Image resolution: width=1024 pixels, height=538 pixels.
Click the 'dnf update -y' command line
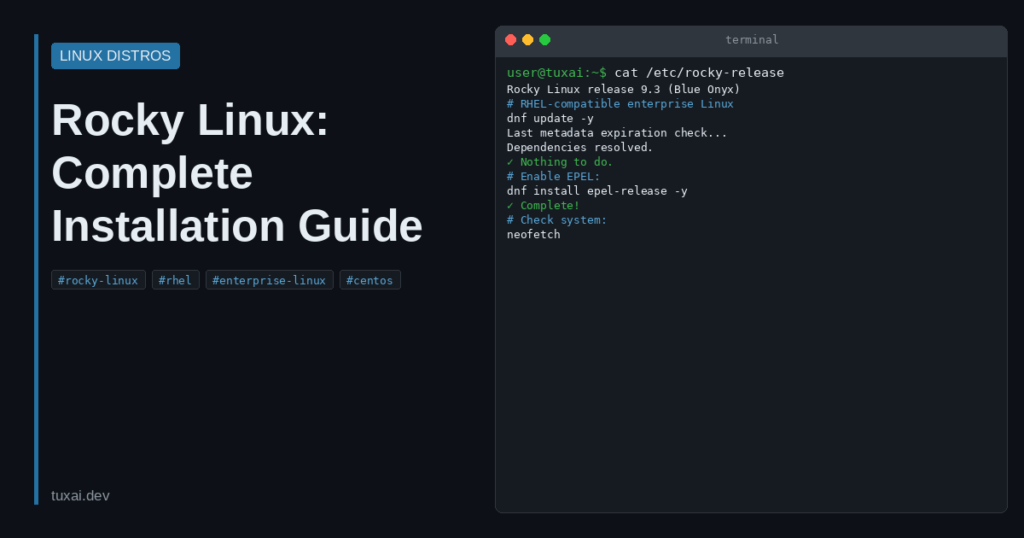(550, 118)
